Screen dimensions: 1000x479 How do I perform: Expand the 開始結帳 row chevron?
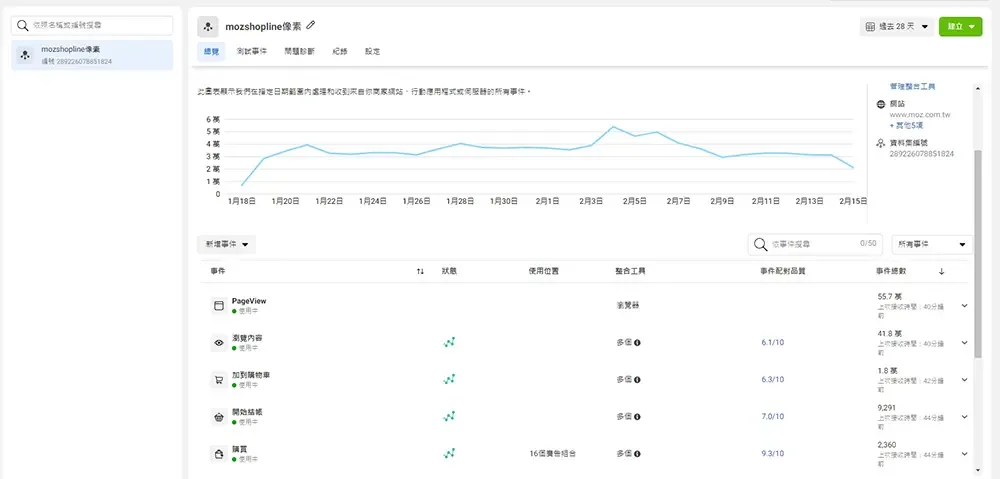(x=964, y=416)
